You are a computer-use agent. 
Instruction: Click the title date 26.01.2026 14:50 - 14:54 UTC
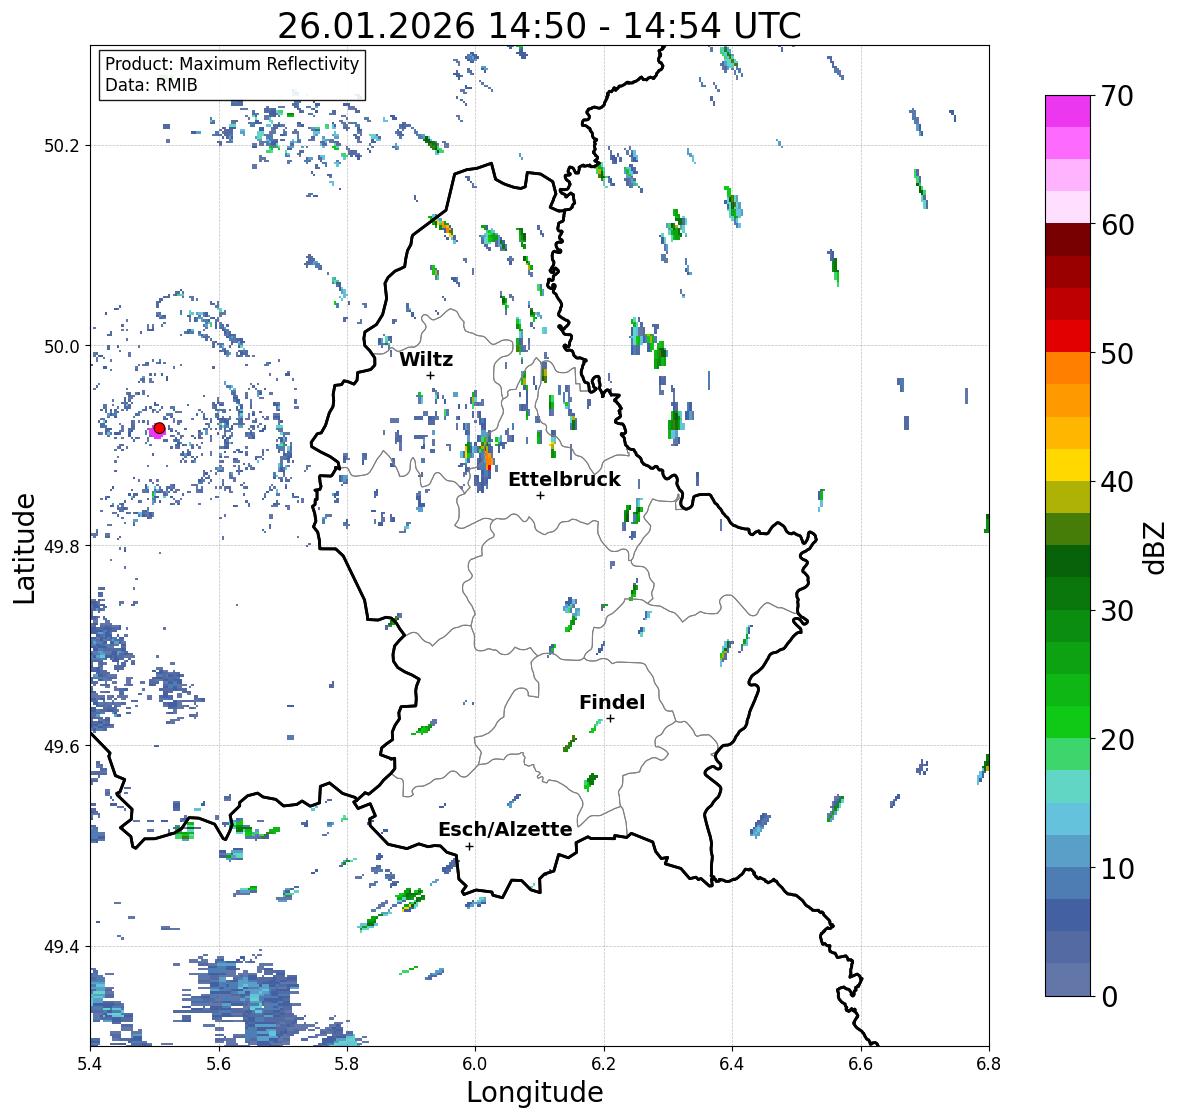tap(539, 26)
